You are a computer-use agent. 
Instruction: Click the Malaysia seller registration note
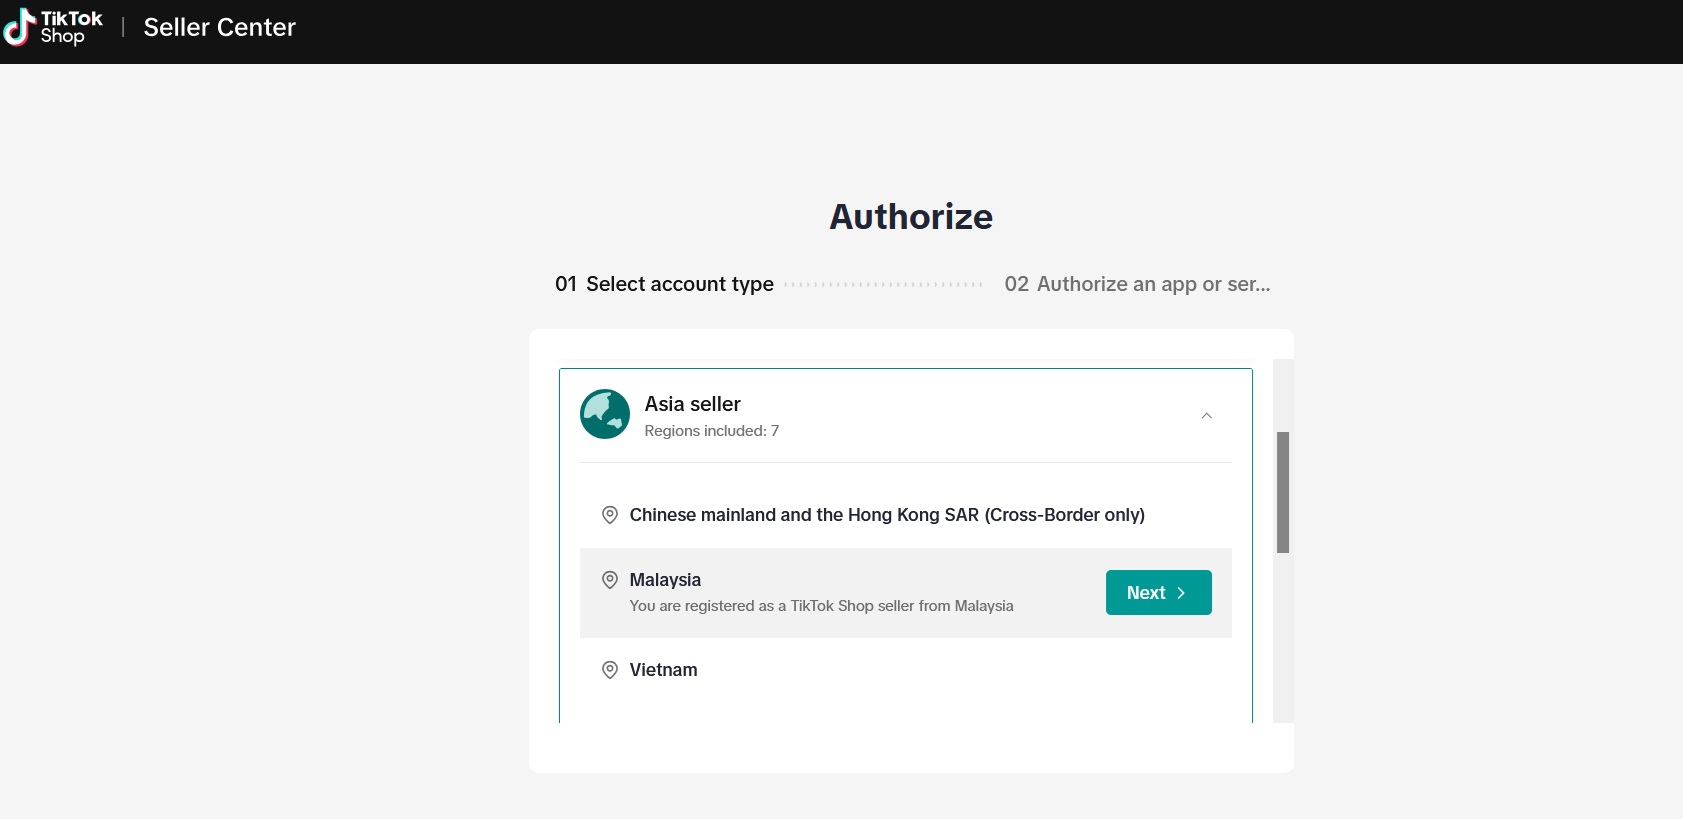821,606
